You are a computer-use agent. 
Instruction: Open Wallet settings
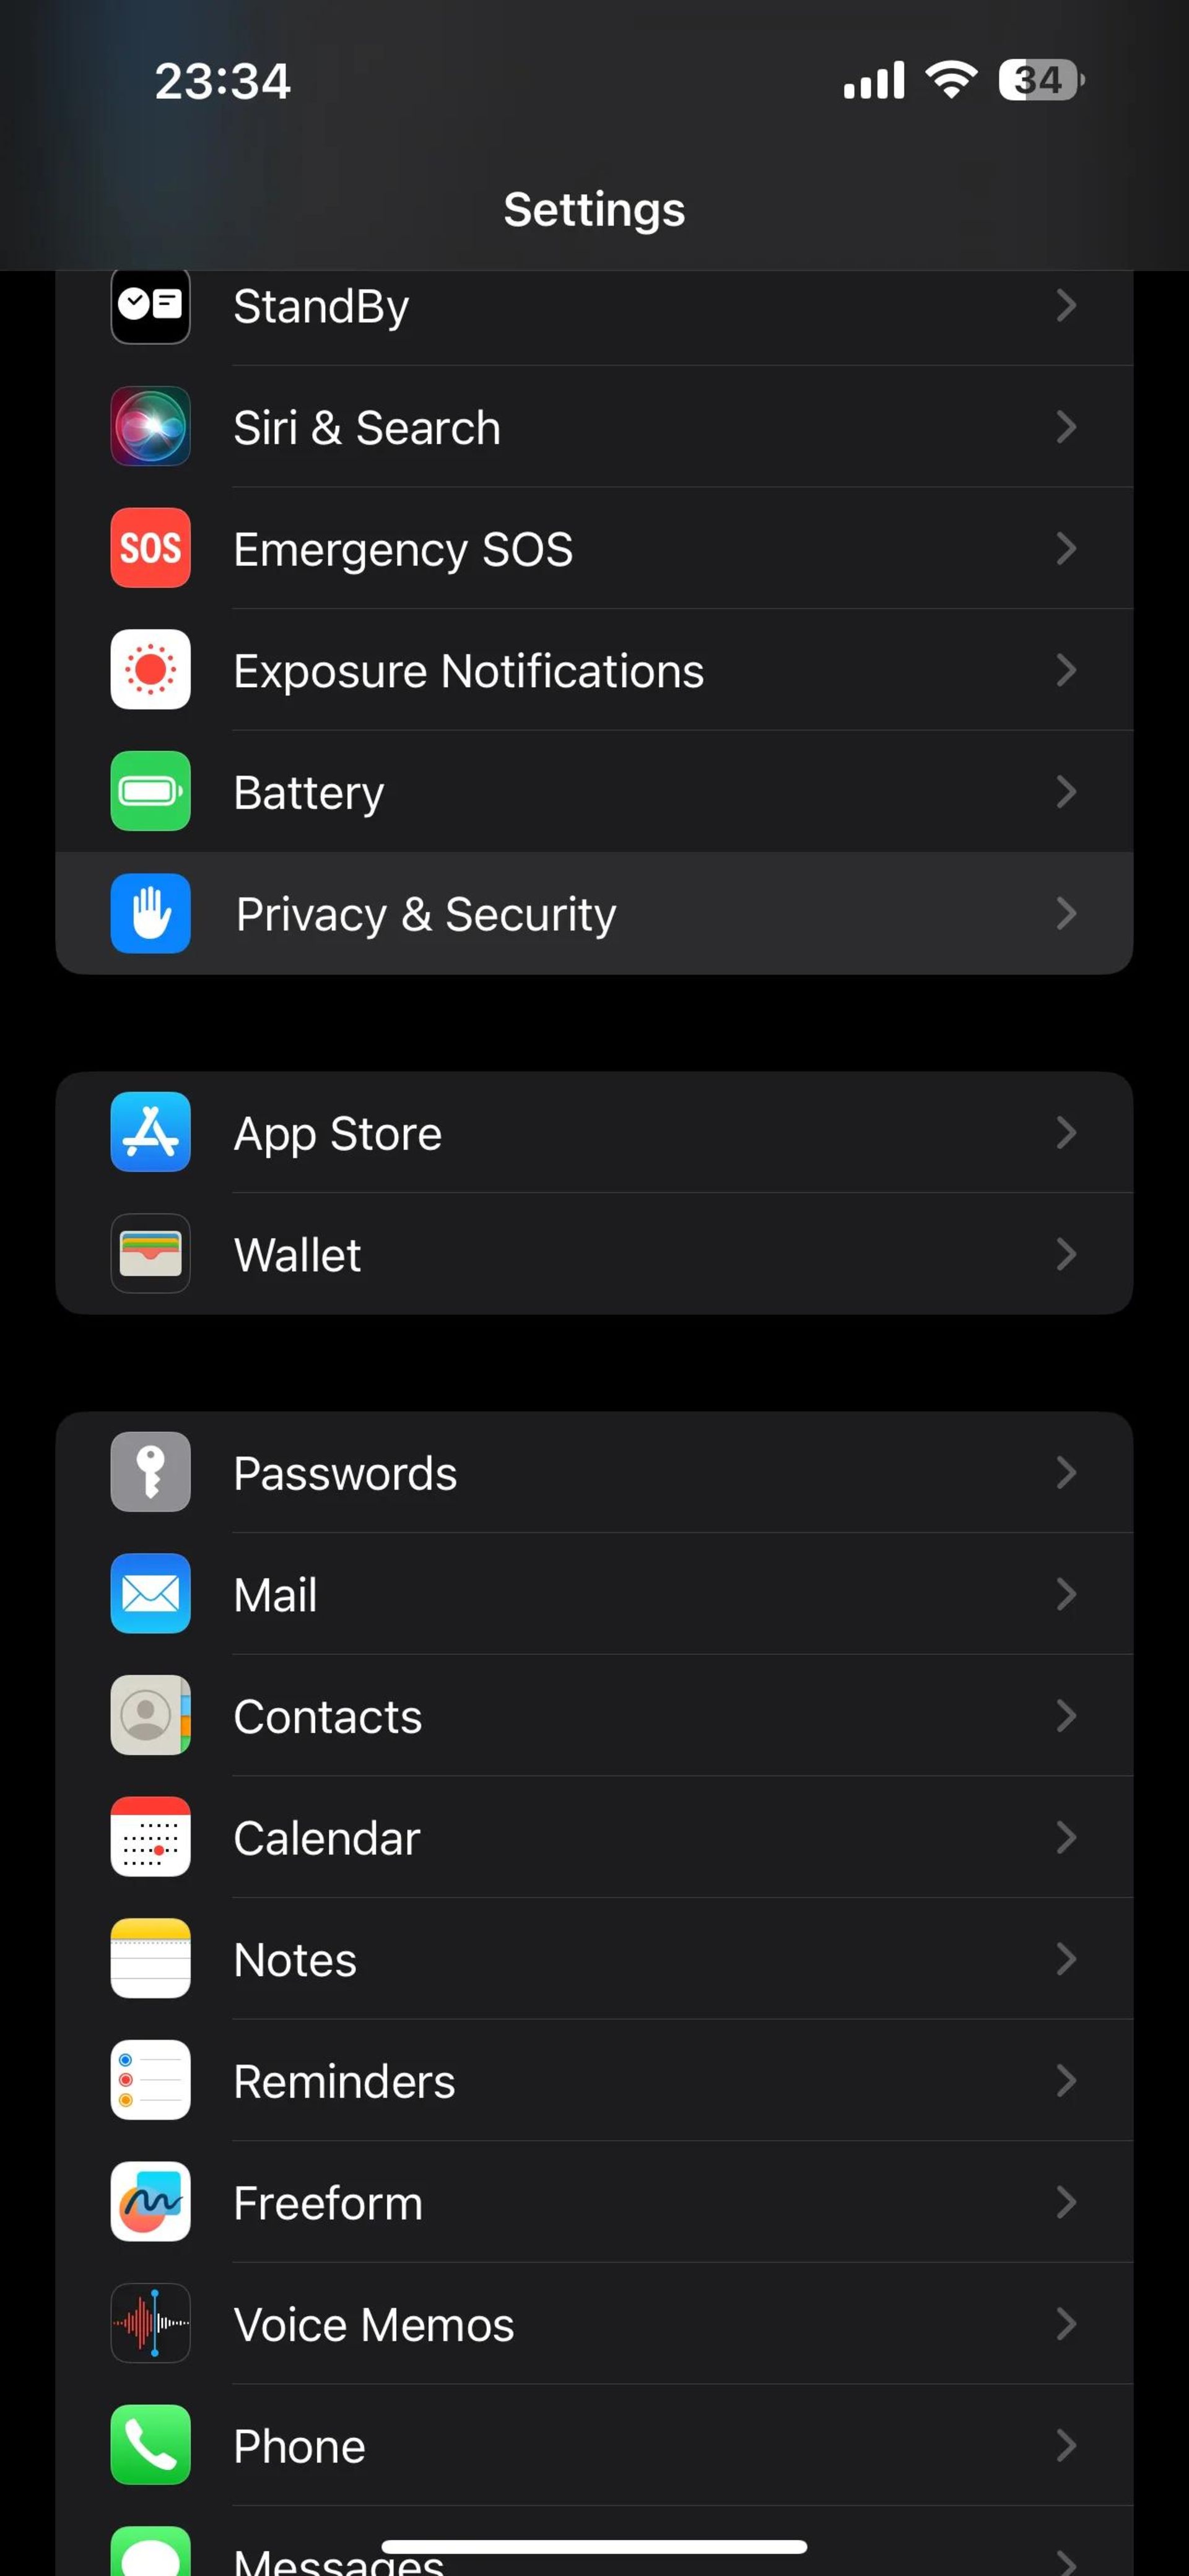(594, 1254)
